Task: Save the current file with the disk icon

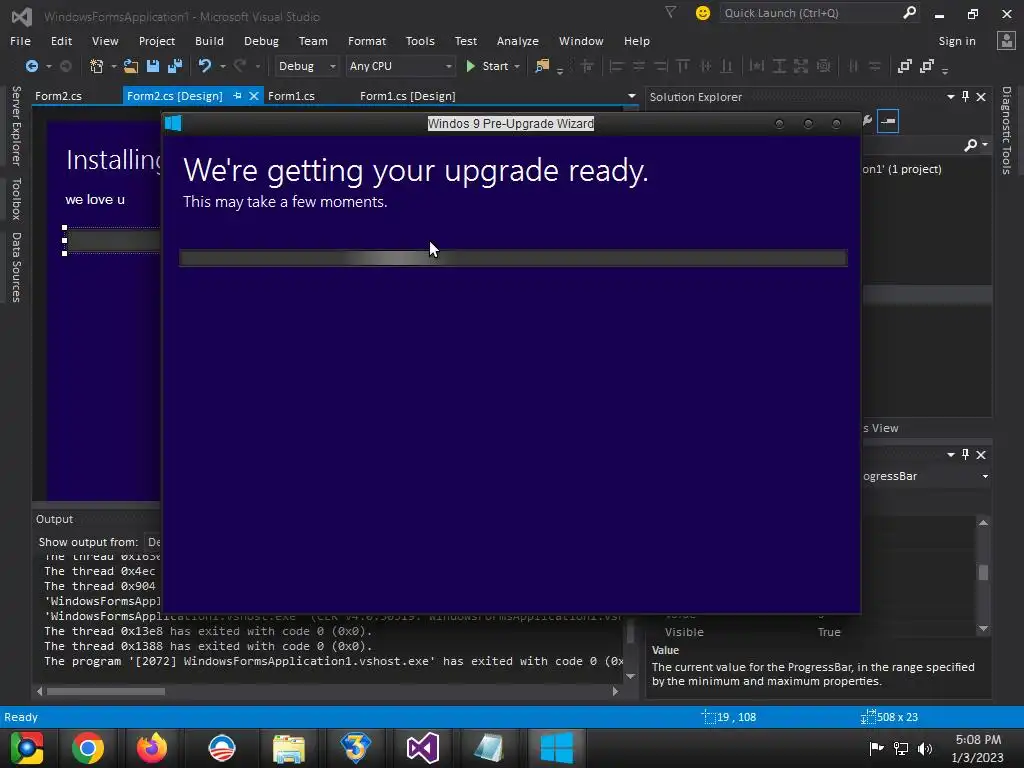Action: coord(153,66)
